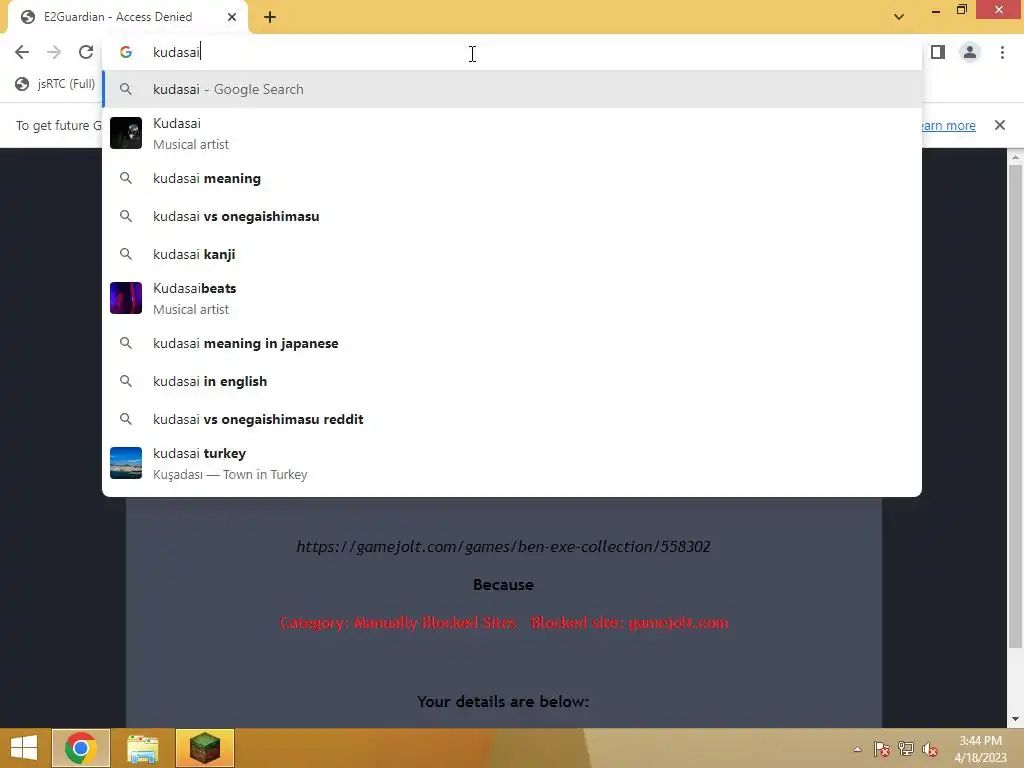Click scrollbar down arrow
1024x768 pixels.
(x=1016, y=720)
